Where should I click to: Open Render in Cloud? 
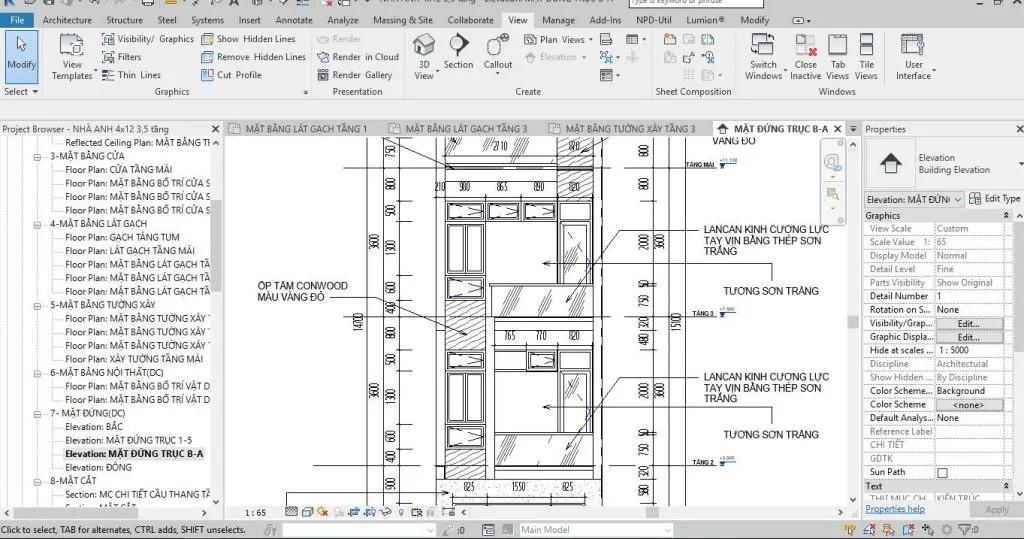[358, 57]
